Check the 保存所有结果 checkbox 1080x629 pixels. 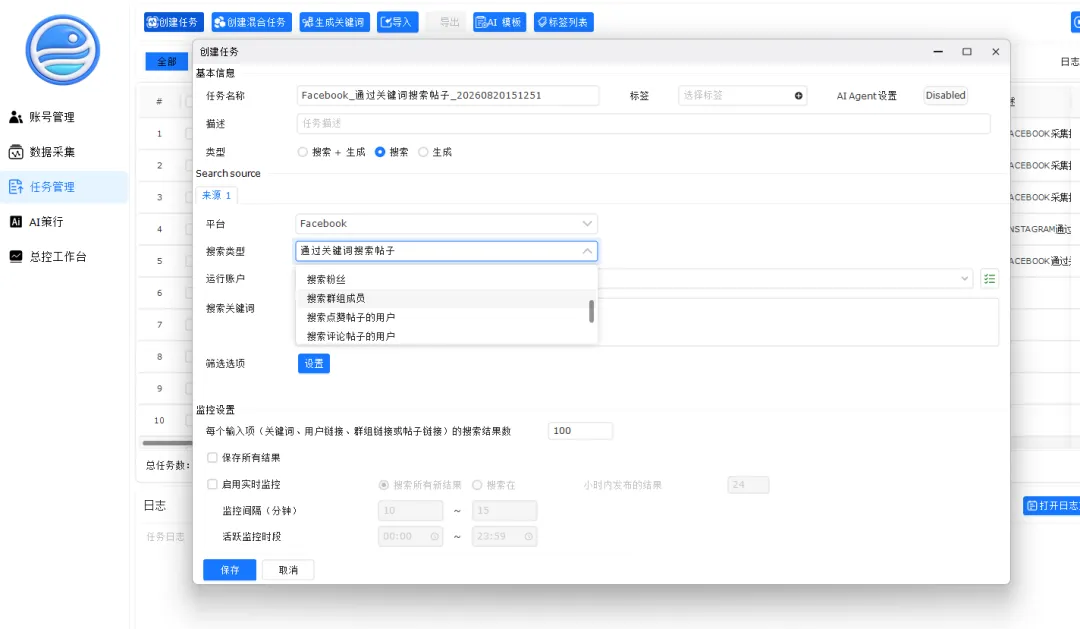coord(212,457)
